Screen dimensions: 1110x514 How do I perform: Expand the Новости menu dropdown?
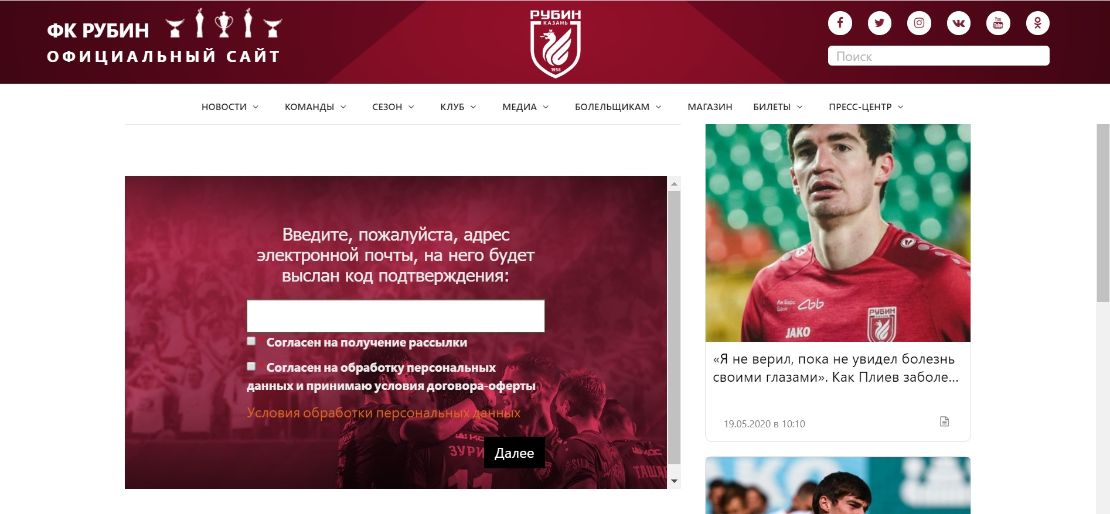[230, 107]
